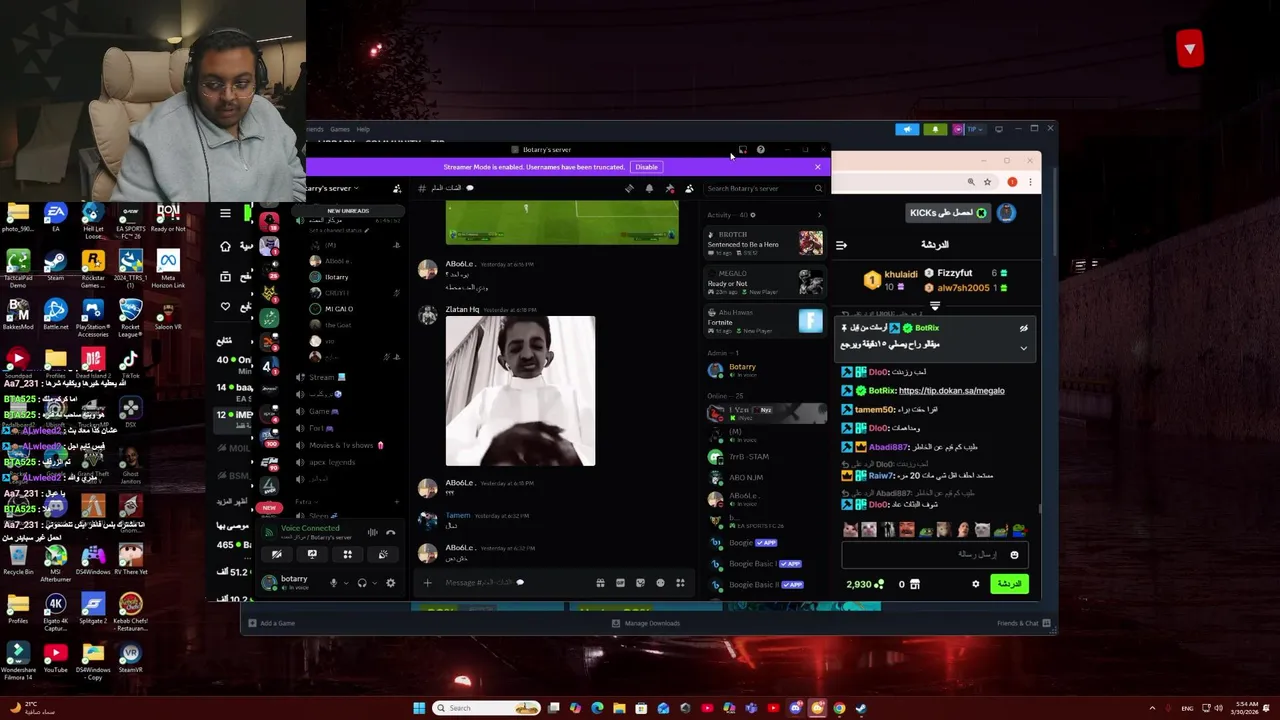Expand the Activity section arrow
This screenshot has width=1280, height=720.
[819, 215]
